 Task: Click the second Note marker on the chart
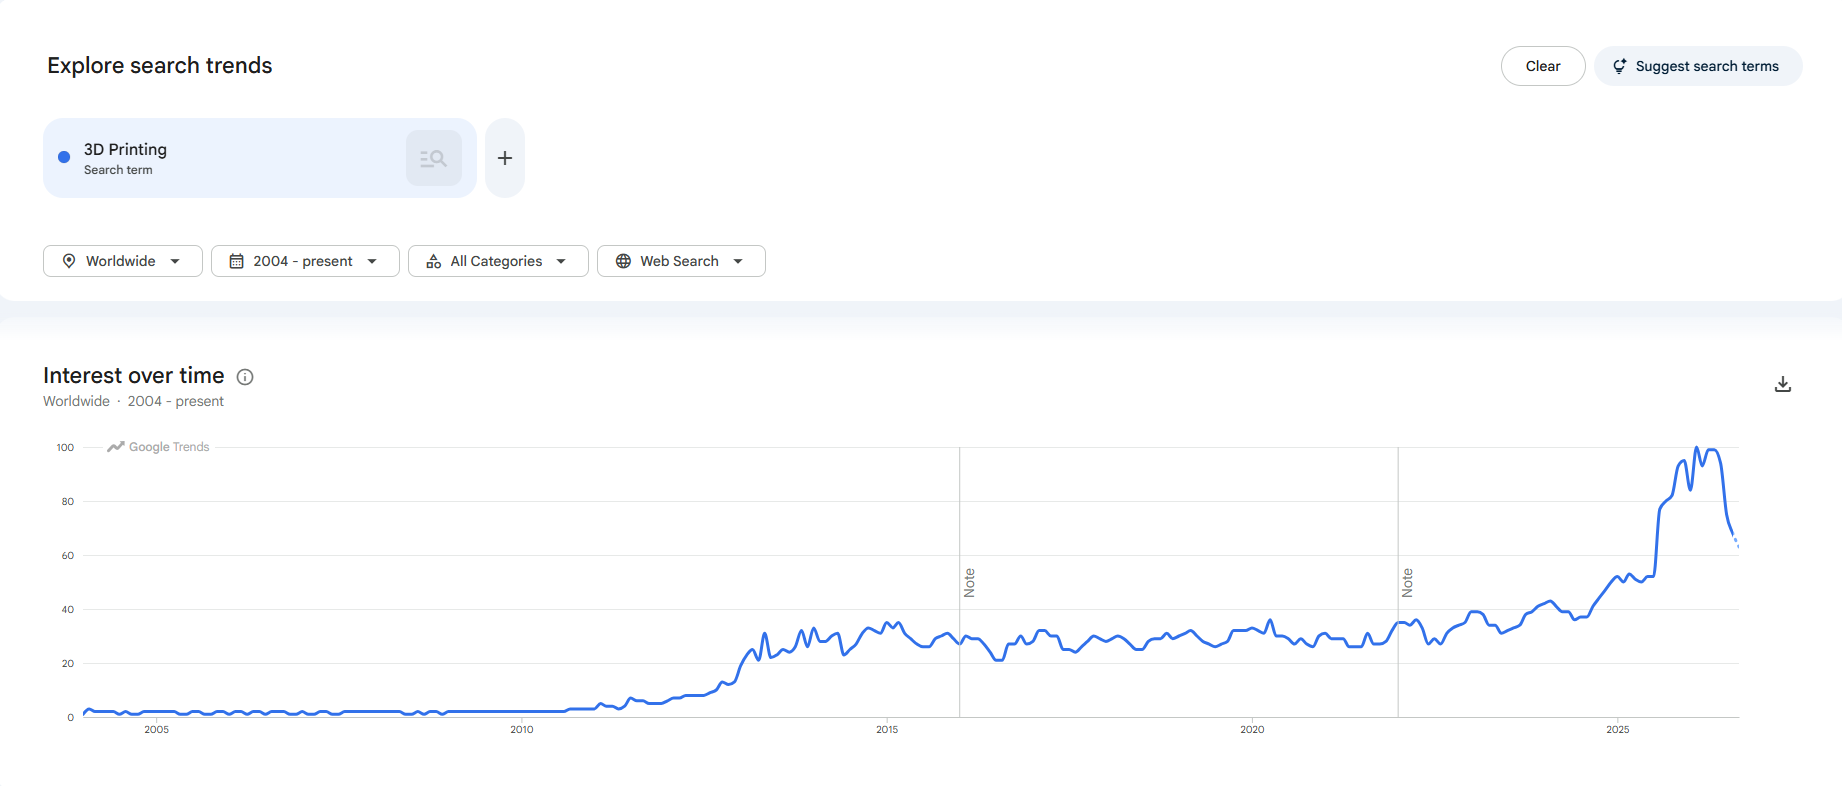[x=1407, y=583]
